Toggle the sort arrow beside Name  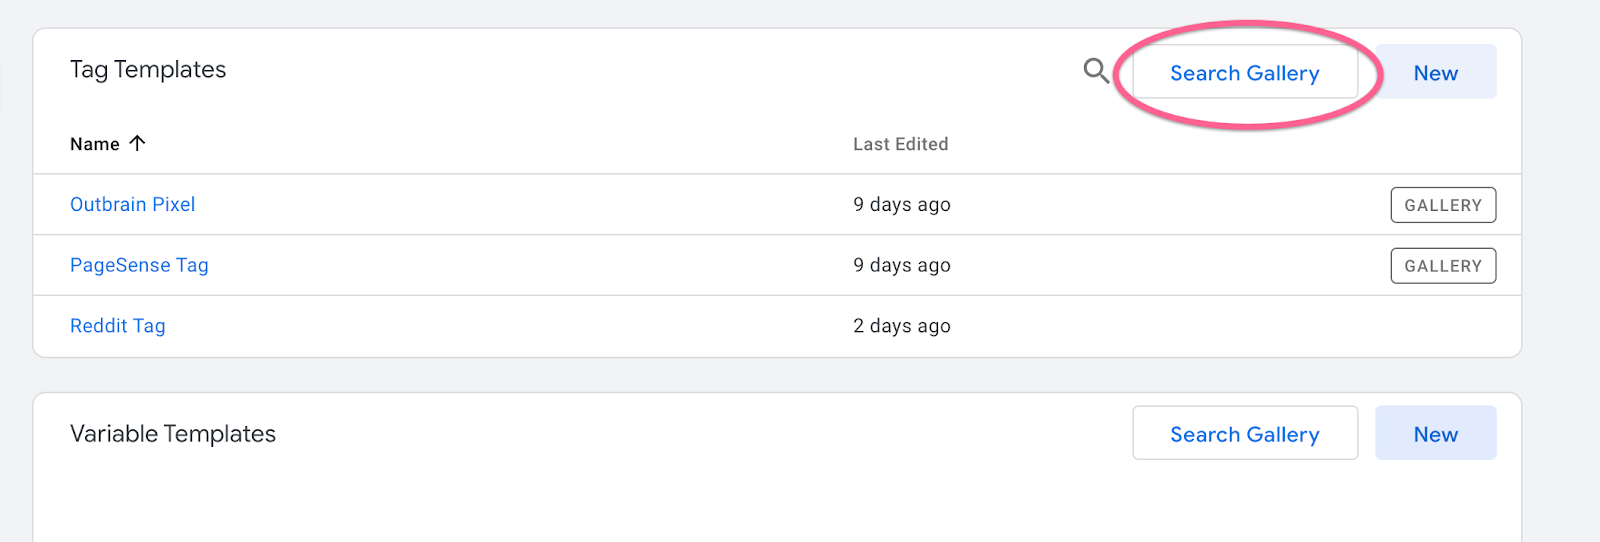[138, 143]
